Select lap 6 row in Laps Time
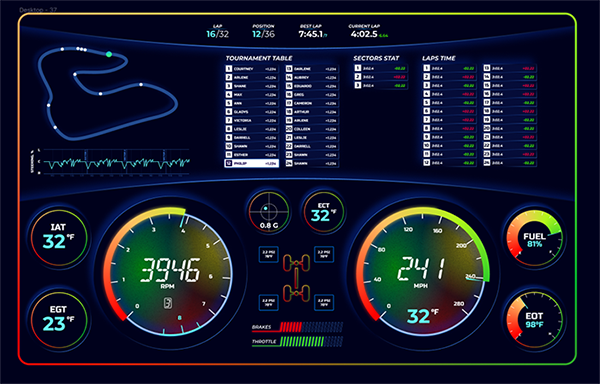Image resolution: width=600 pixels, height=384 pixels. (x=450, y=111)
